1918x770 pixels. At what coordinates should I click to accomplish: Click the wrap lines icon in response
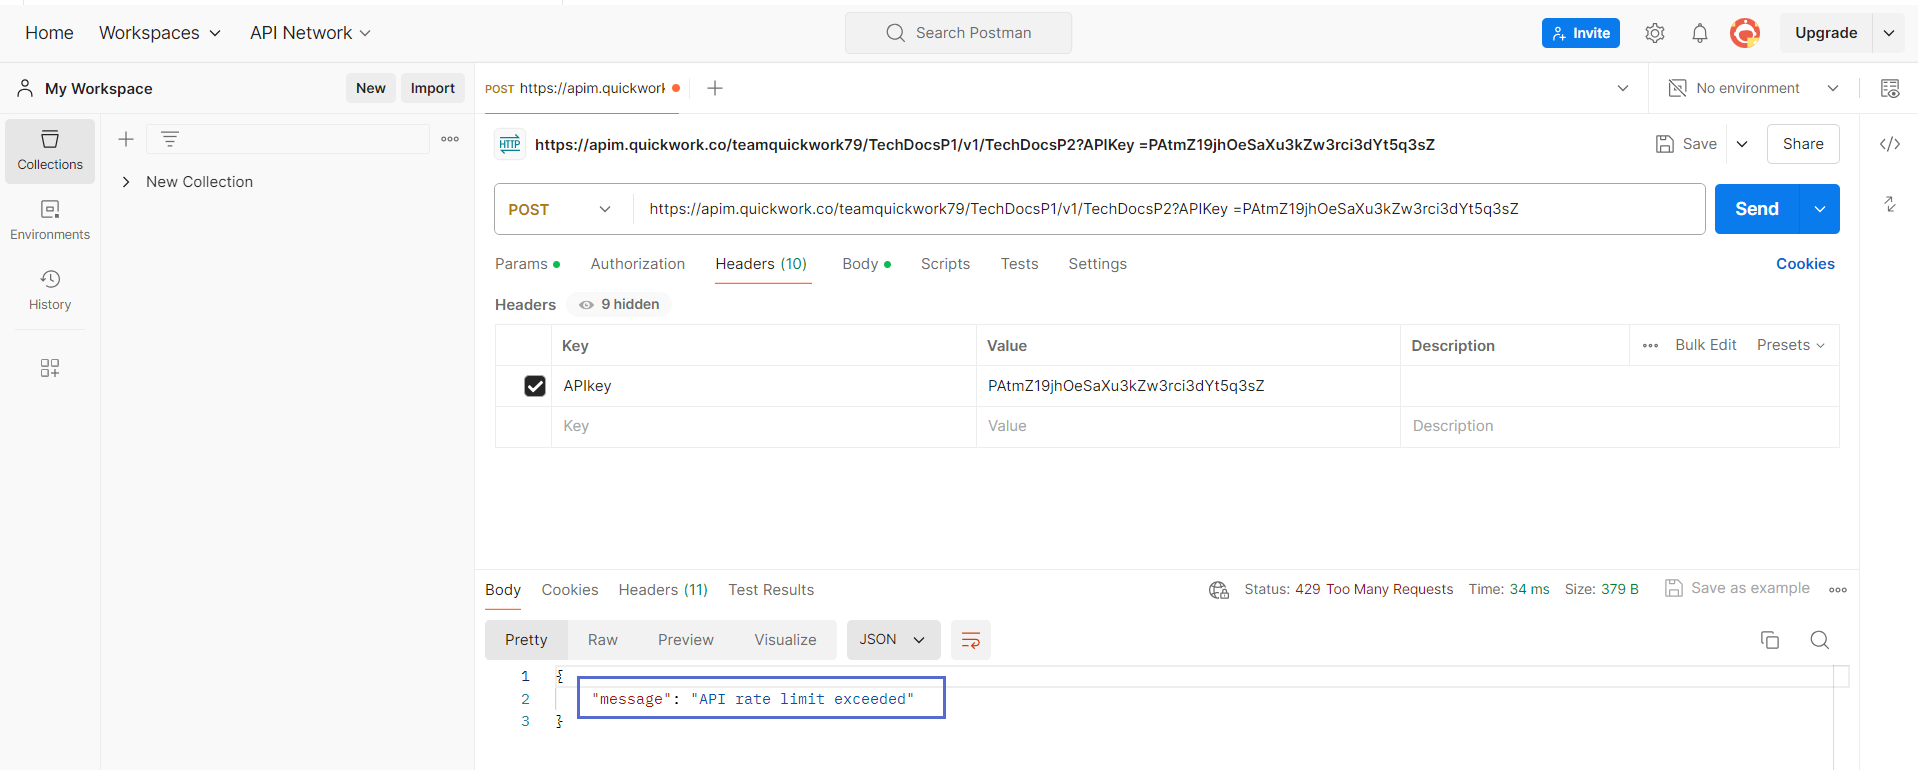(970, 640)
